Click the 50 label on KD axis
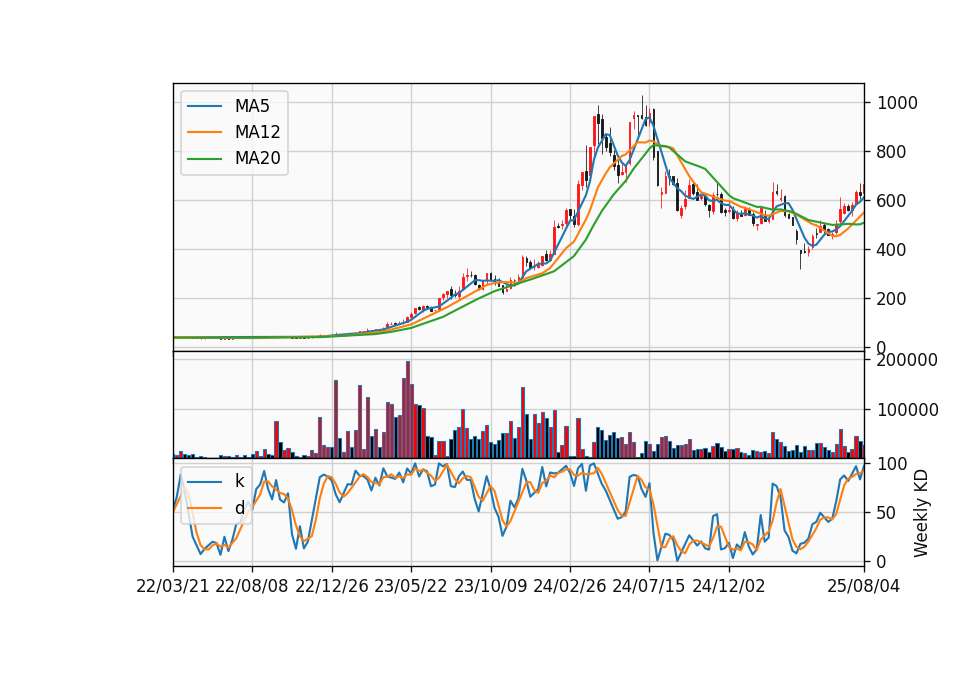960x690 pixels. 887,513
